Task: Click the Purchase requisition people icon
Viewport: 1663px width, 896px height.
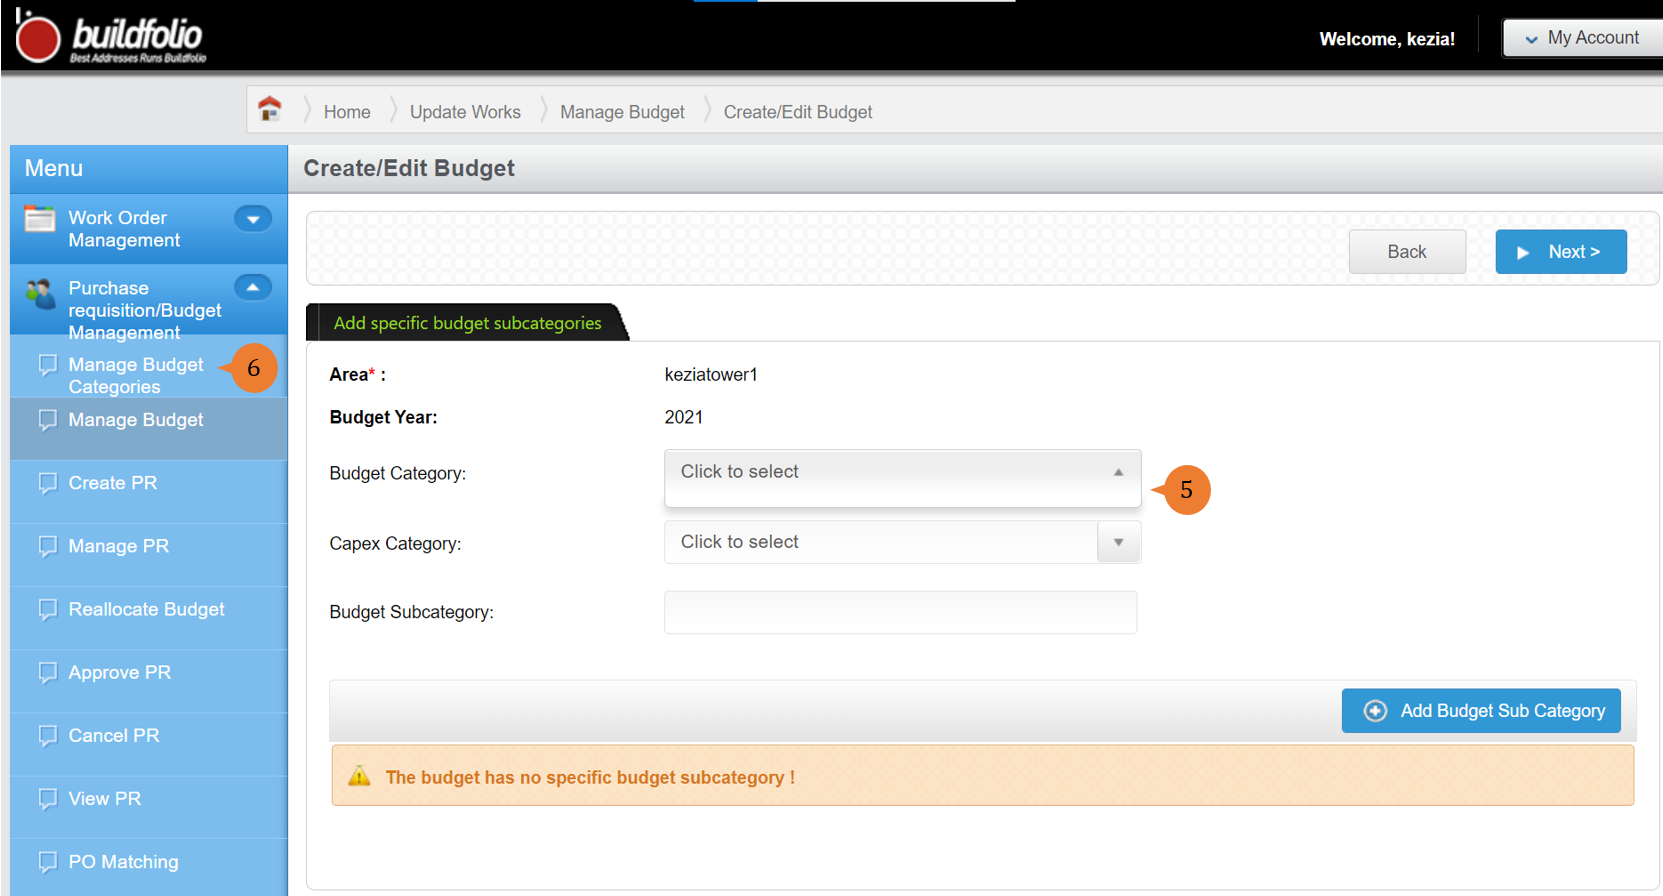Action: [x=41, y=293]
